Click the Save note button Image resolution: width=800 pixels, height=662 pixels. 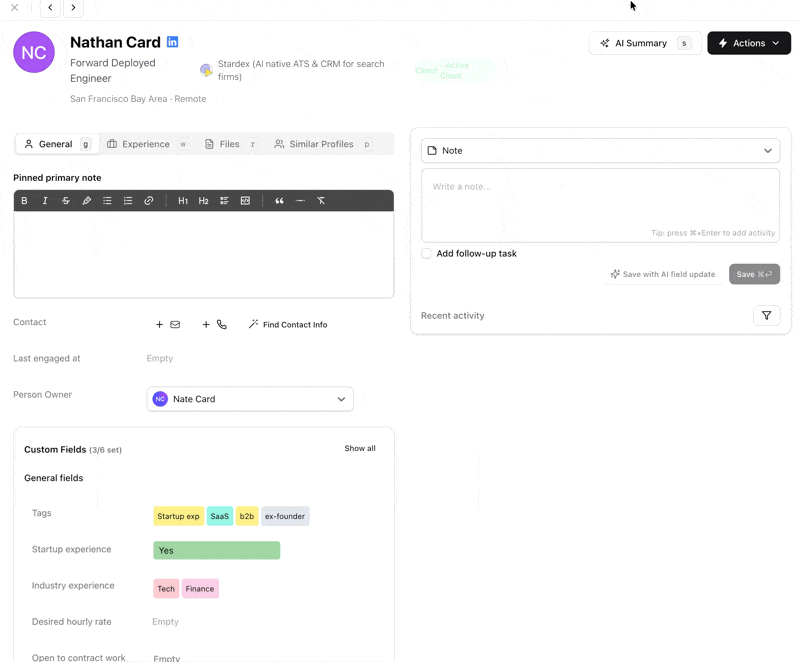754,274
